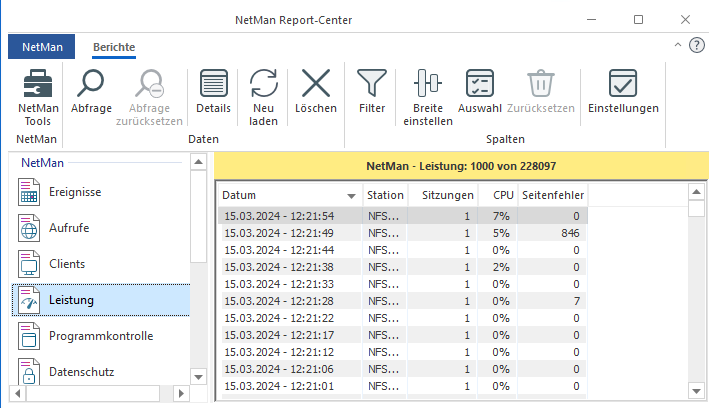This screenshot has height=408, width=716.
Task: Collapse the ribbon with the chevron
Action: tap(678, 46)
